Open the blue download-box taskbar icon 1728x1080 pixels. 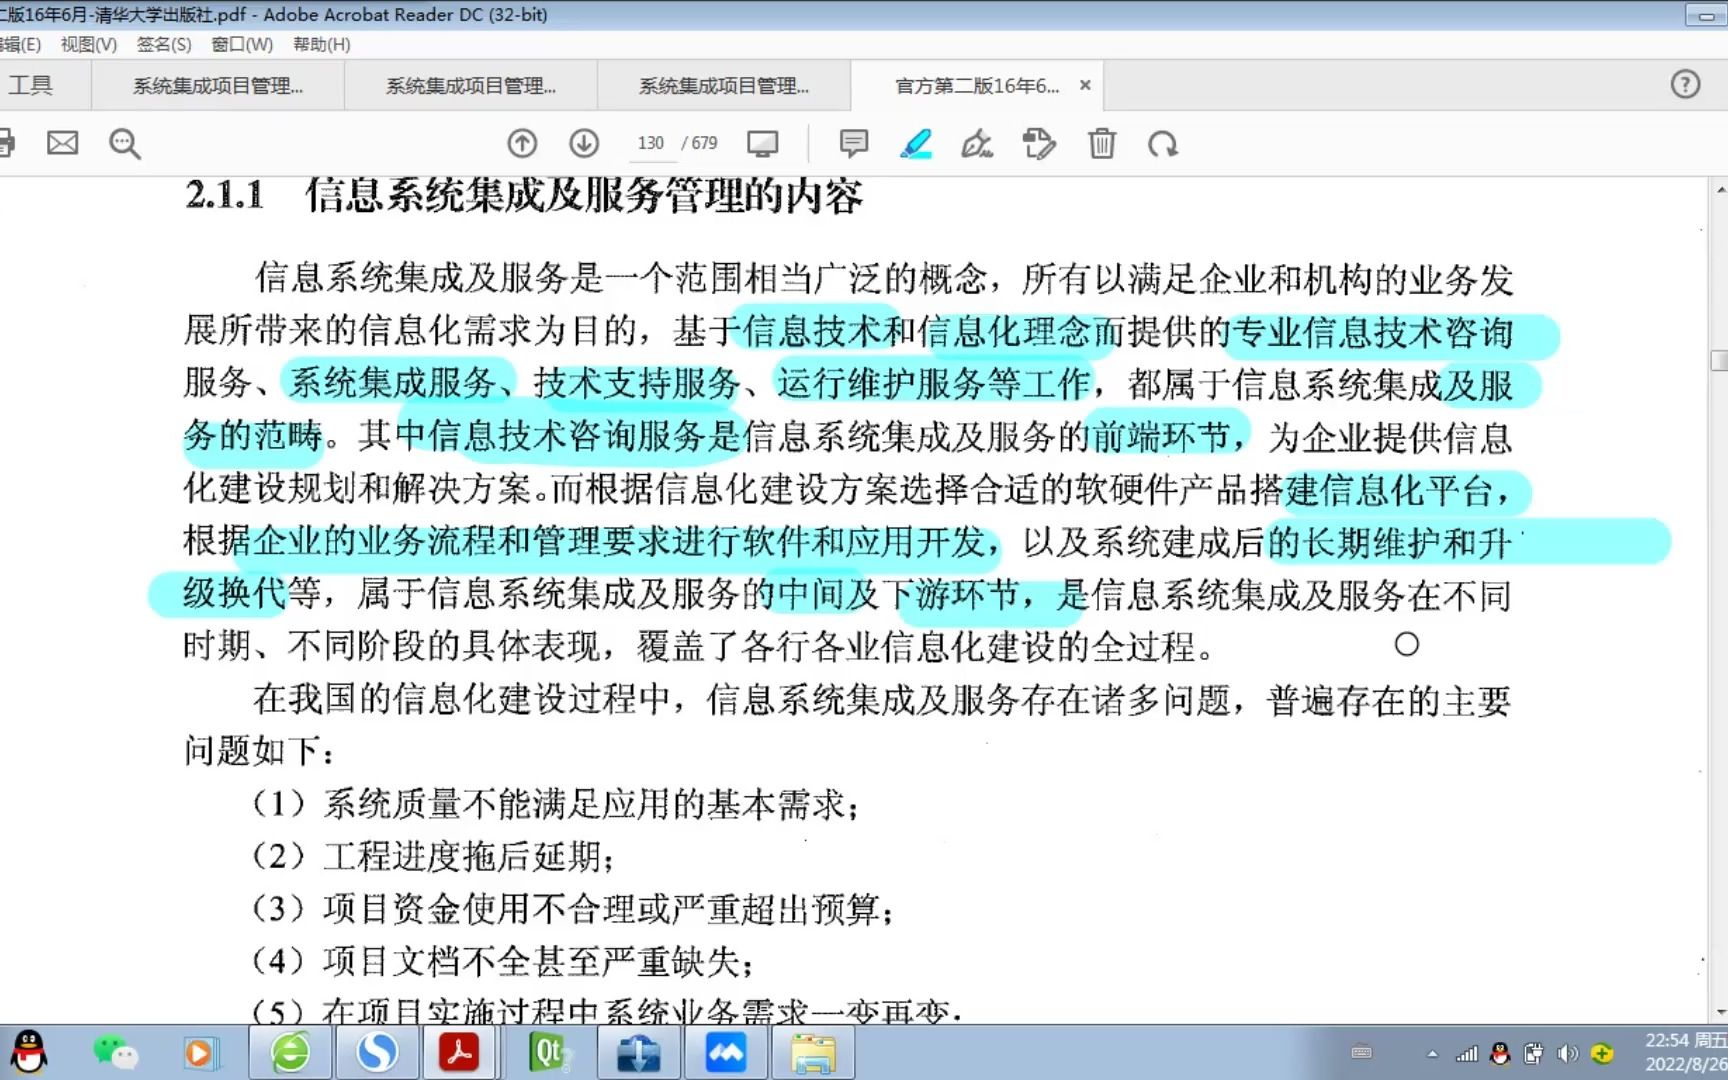638,1052
